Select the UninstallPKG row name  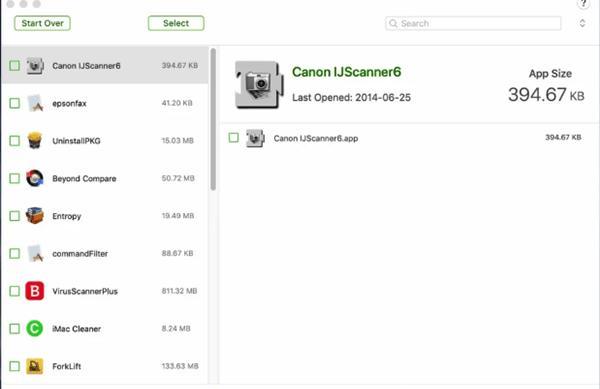click(x=76, y=141)
